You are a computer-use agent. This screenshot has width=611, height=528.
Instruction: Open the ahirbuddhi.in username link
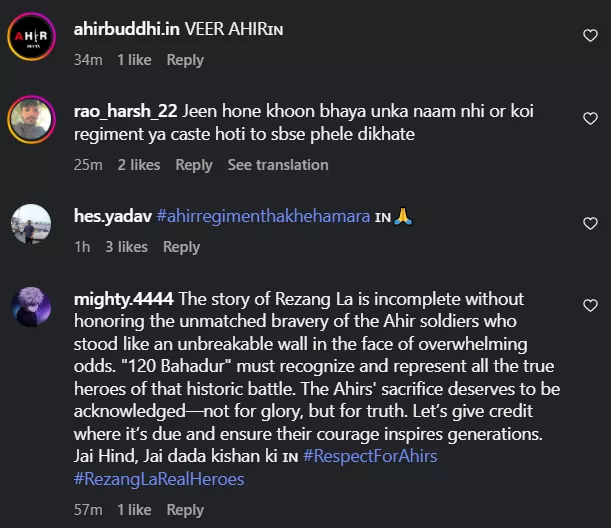(x=124, y=29)
